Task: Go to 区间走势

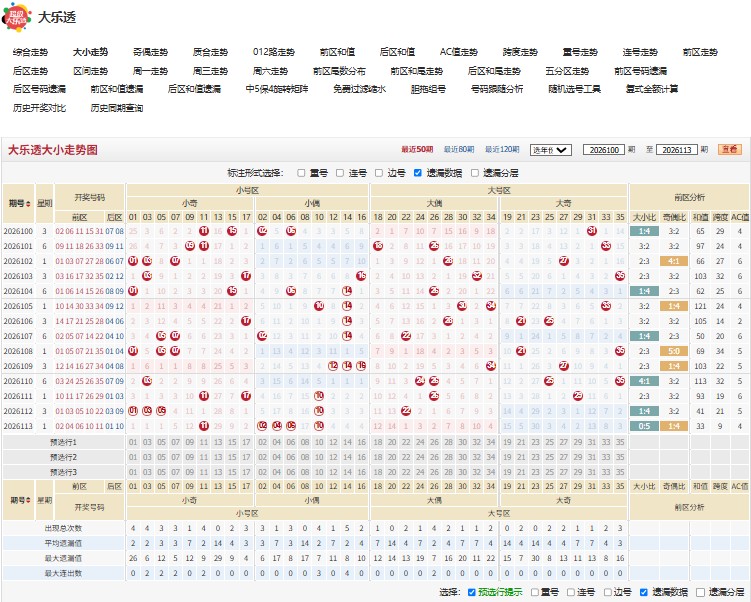Action: click(91, 71)
